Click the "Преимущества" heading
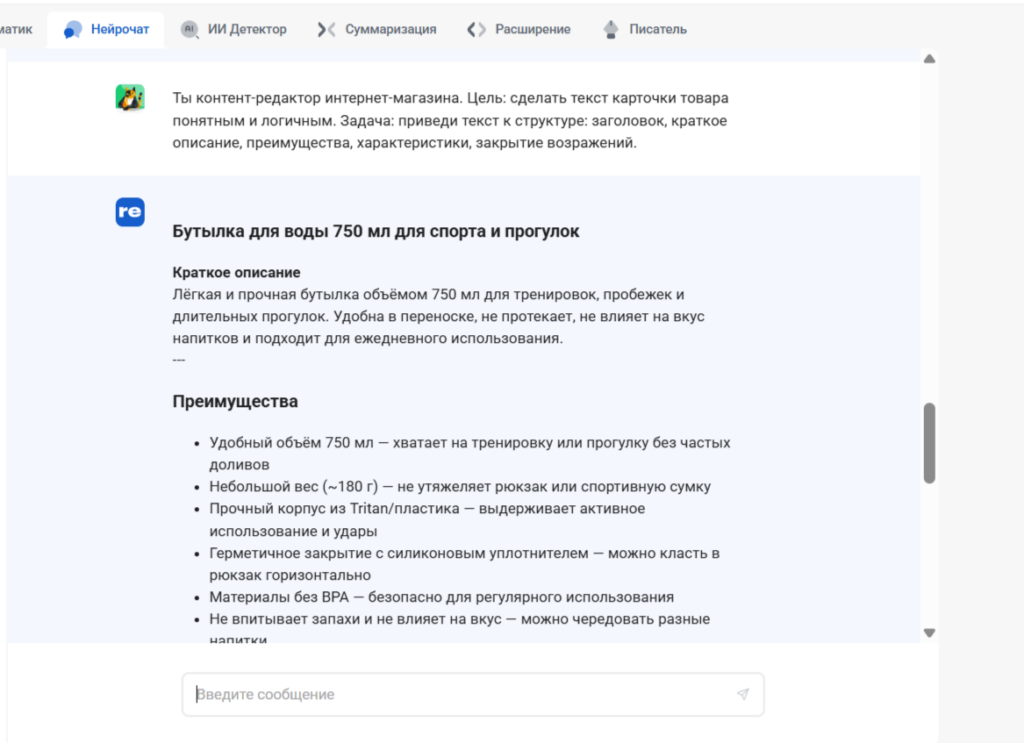This screenshot has width=1024, height=743. point(235,402)
